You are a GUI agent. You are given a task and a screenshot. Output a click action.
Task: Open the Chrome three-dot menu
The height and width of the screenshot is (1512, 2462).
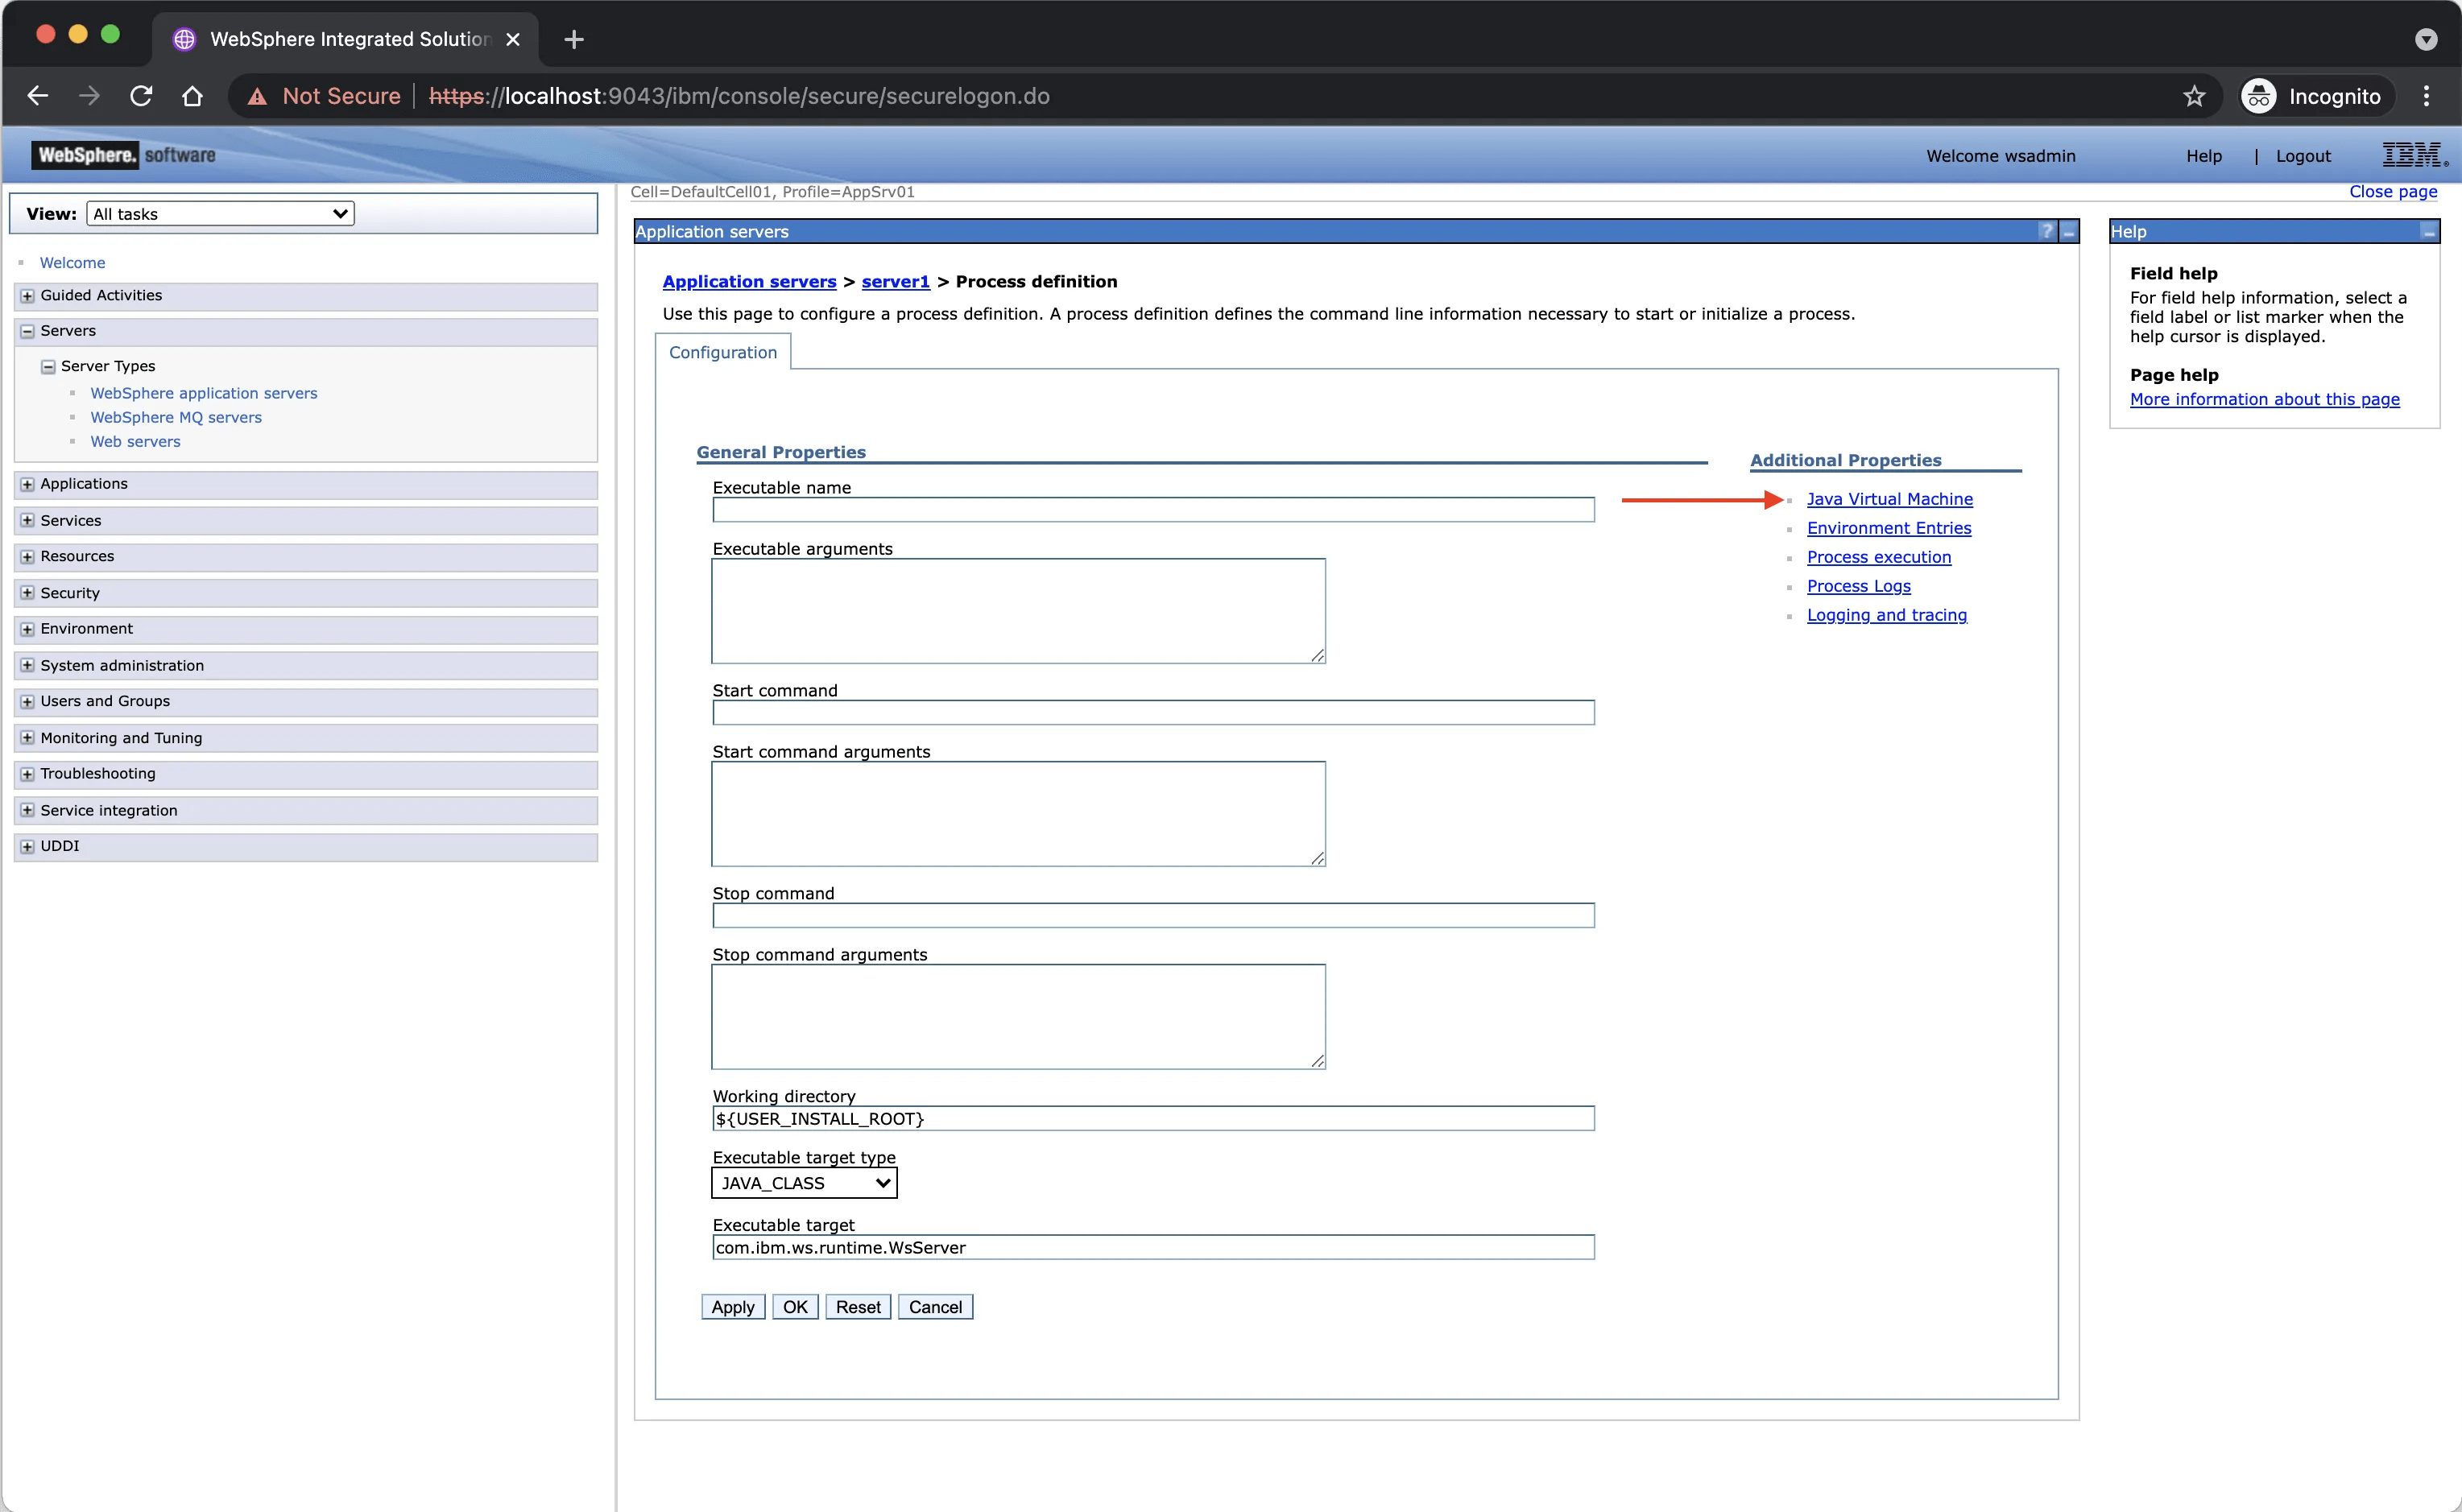2426,96
